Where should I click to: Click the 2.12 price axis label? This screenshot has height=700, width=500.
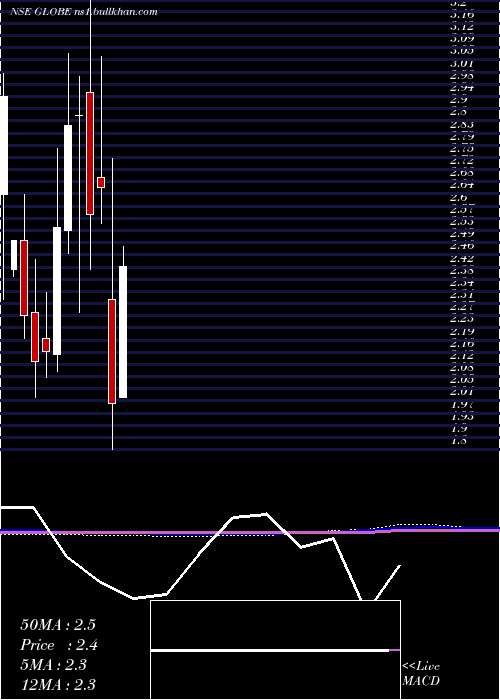(461, 356)
